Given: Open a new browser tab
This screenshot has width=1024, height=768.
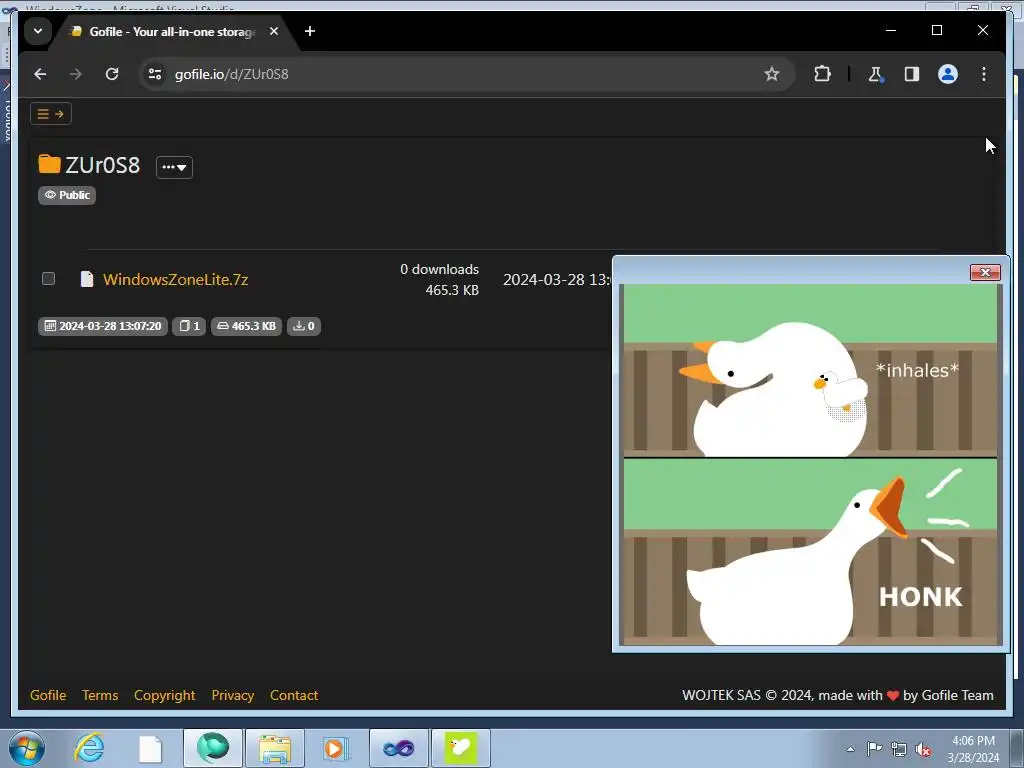Looking at the screenshot, I should tap(310, 31).
